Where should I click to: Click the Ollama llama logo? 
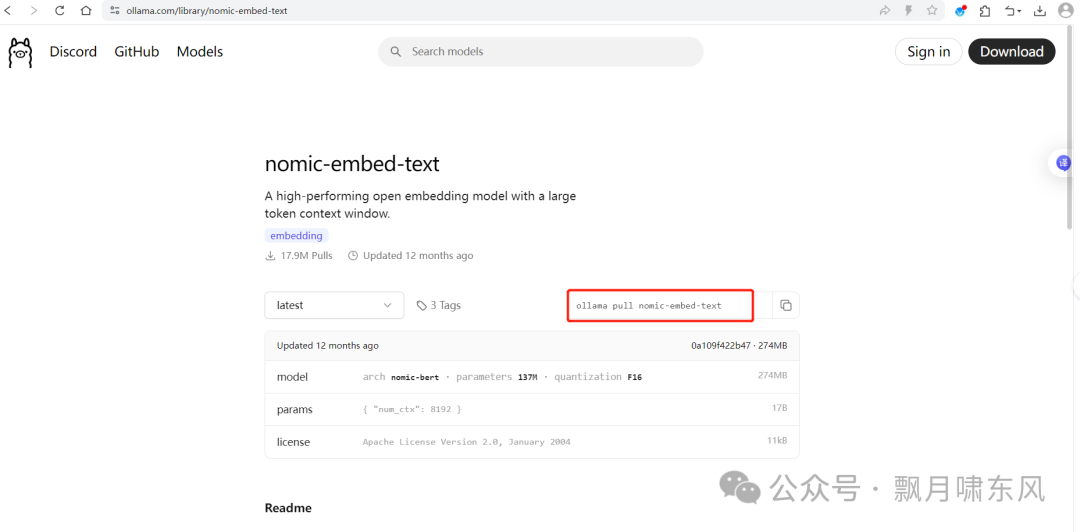[x=20, y=52]
